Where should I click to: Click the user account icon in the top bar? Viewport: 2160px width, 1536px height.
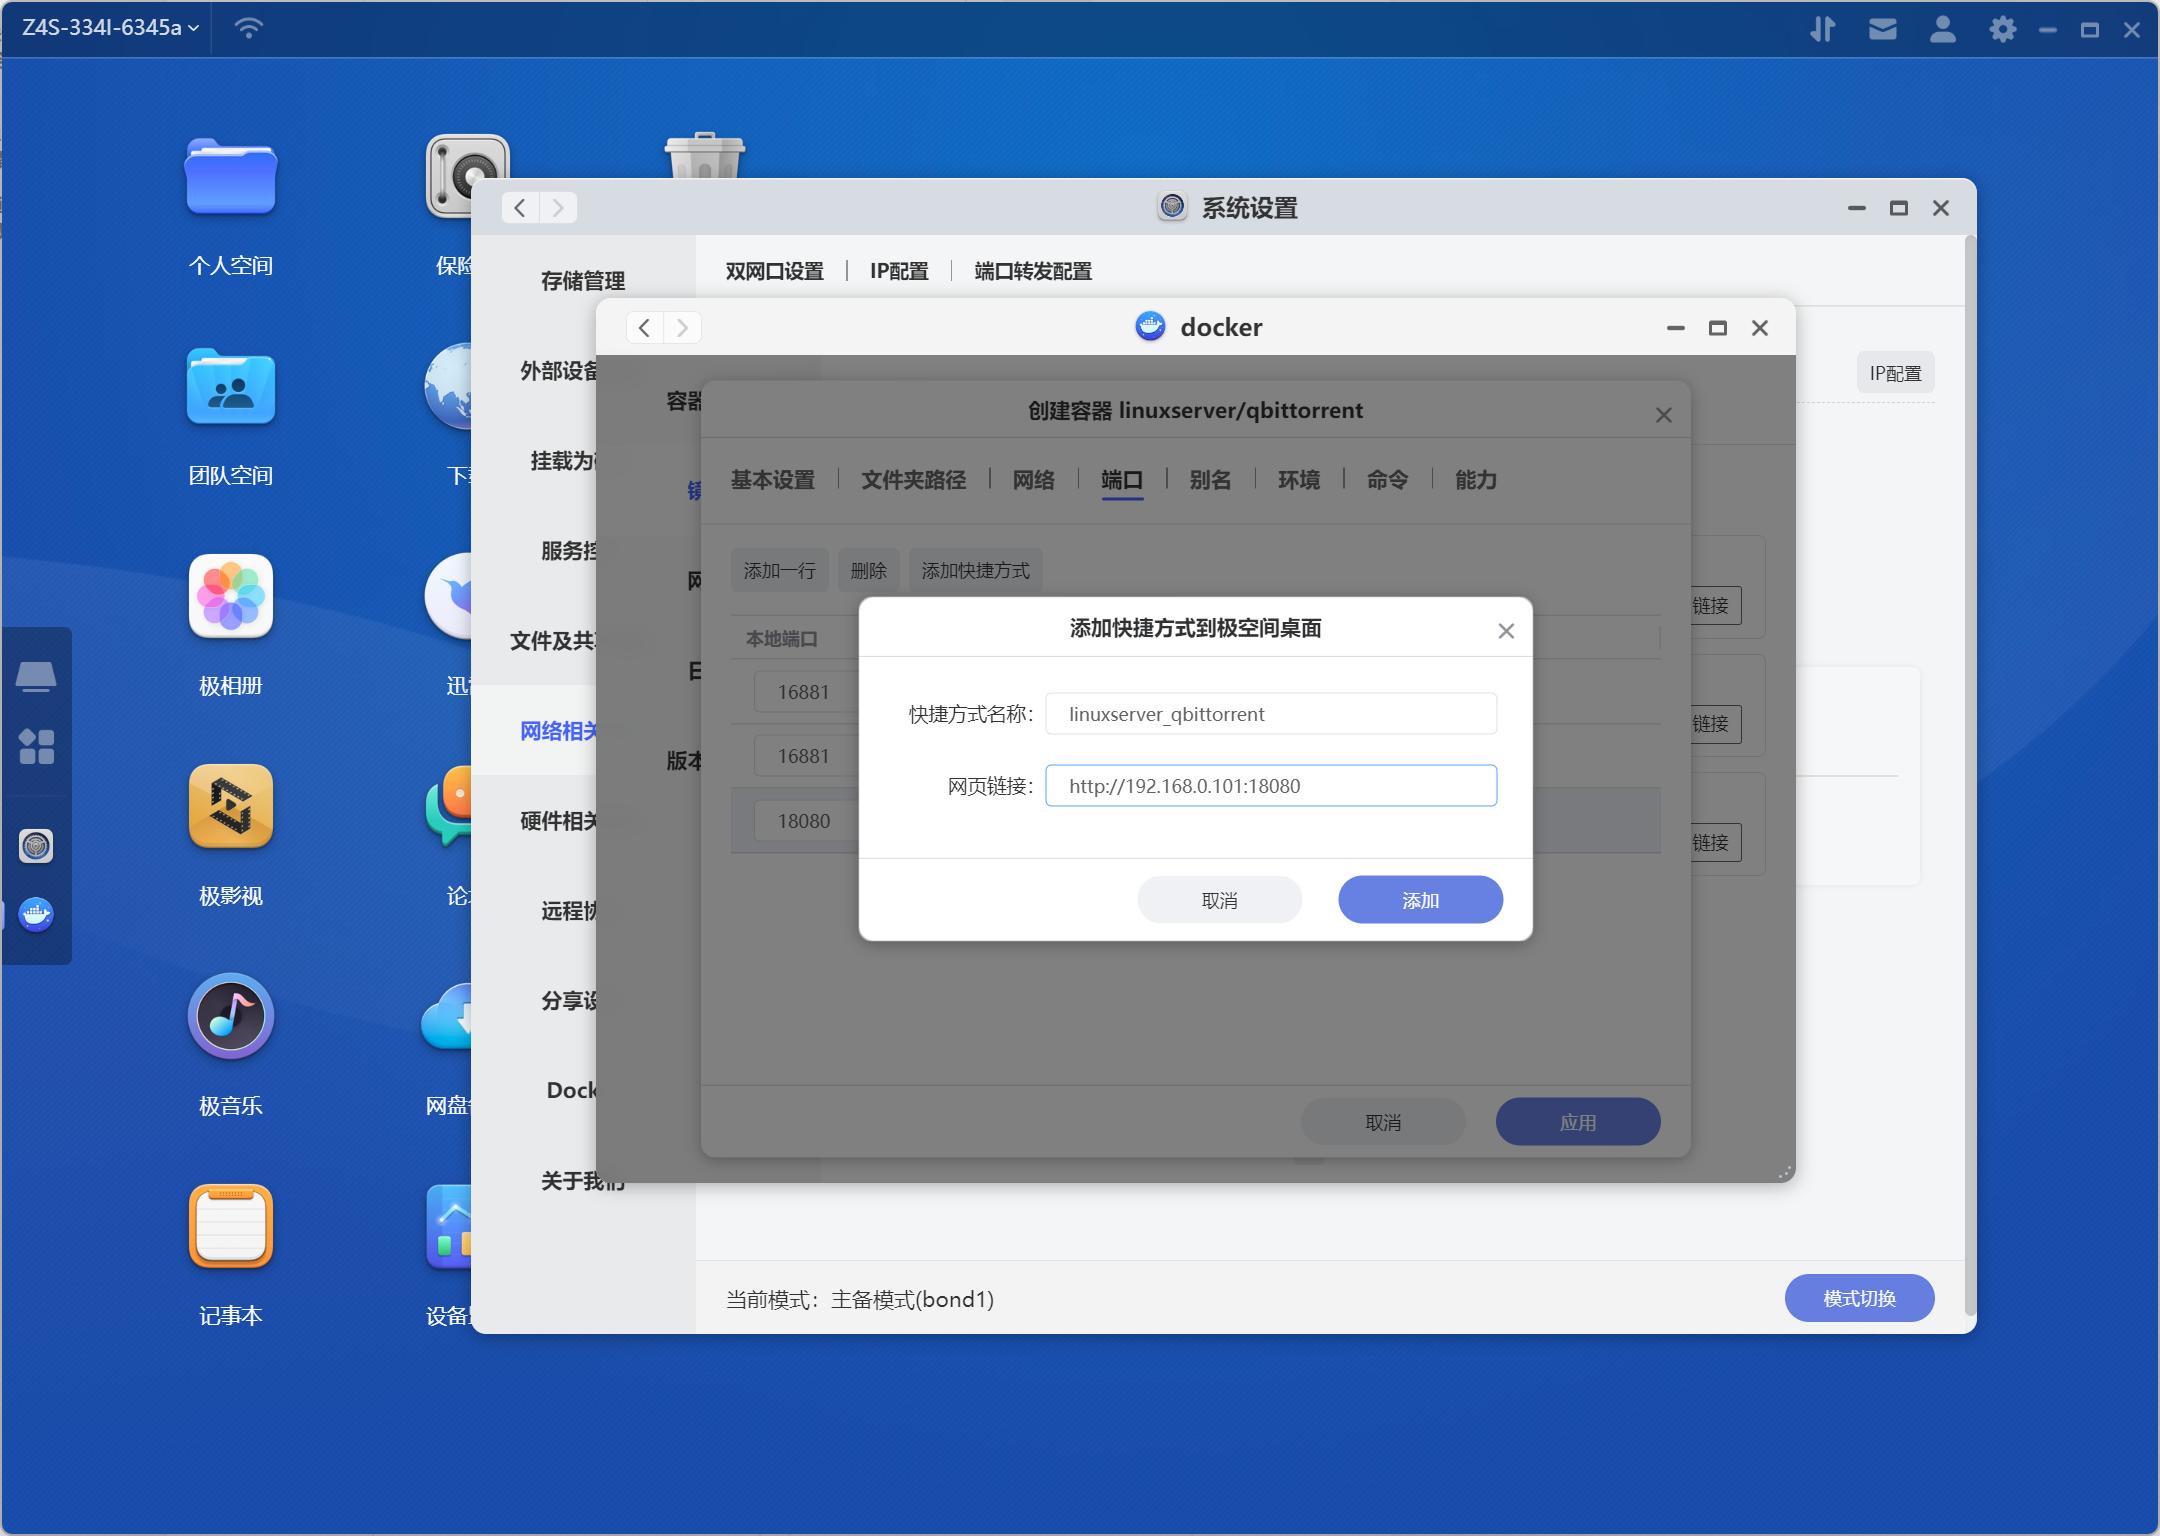1943,29
